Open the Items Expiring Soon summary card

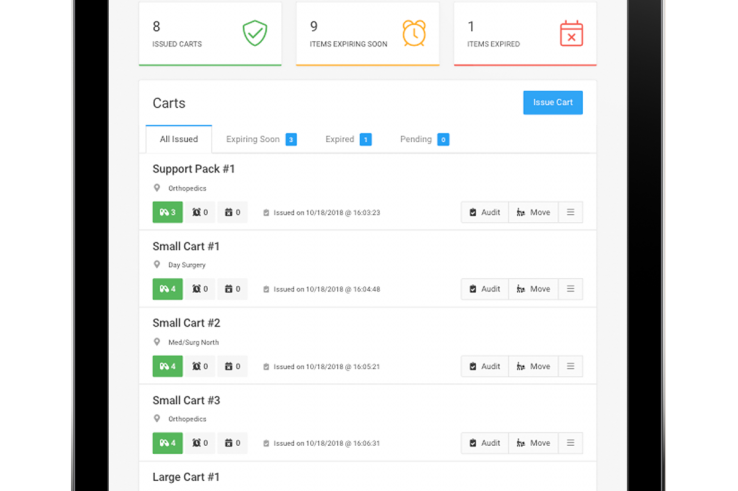click(x=368, y=34)
